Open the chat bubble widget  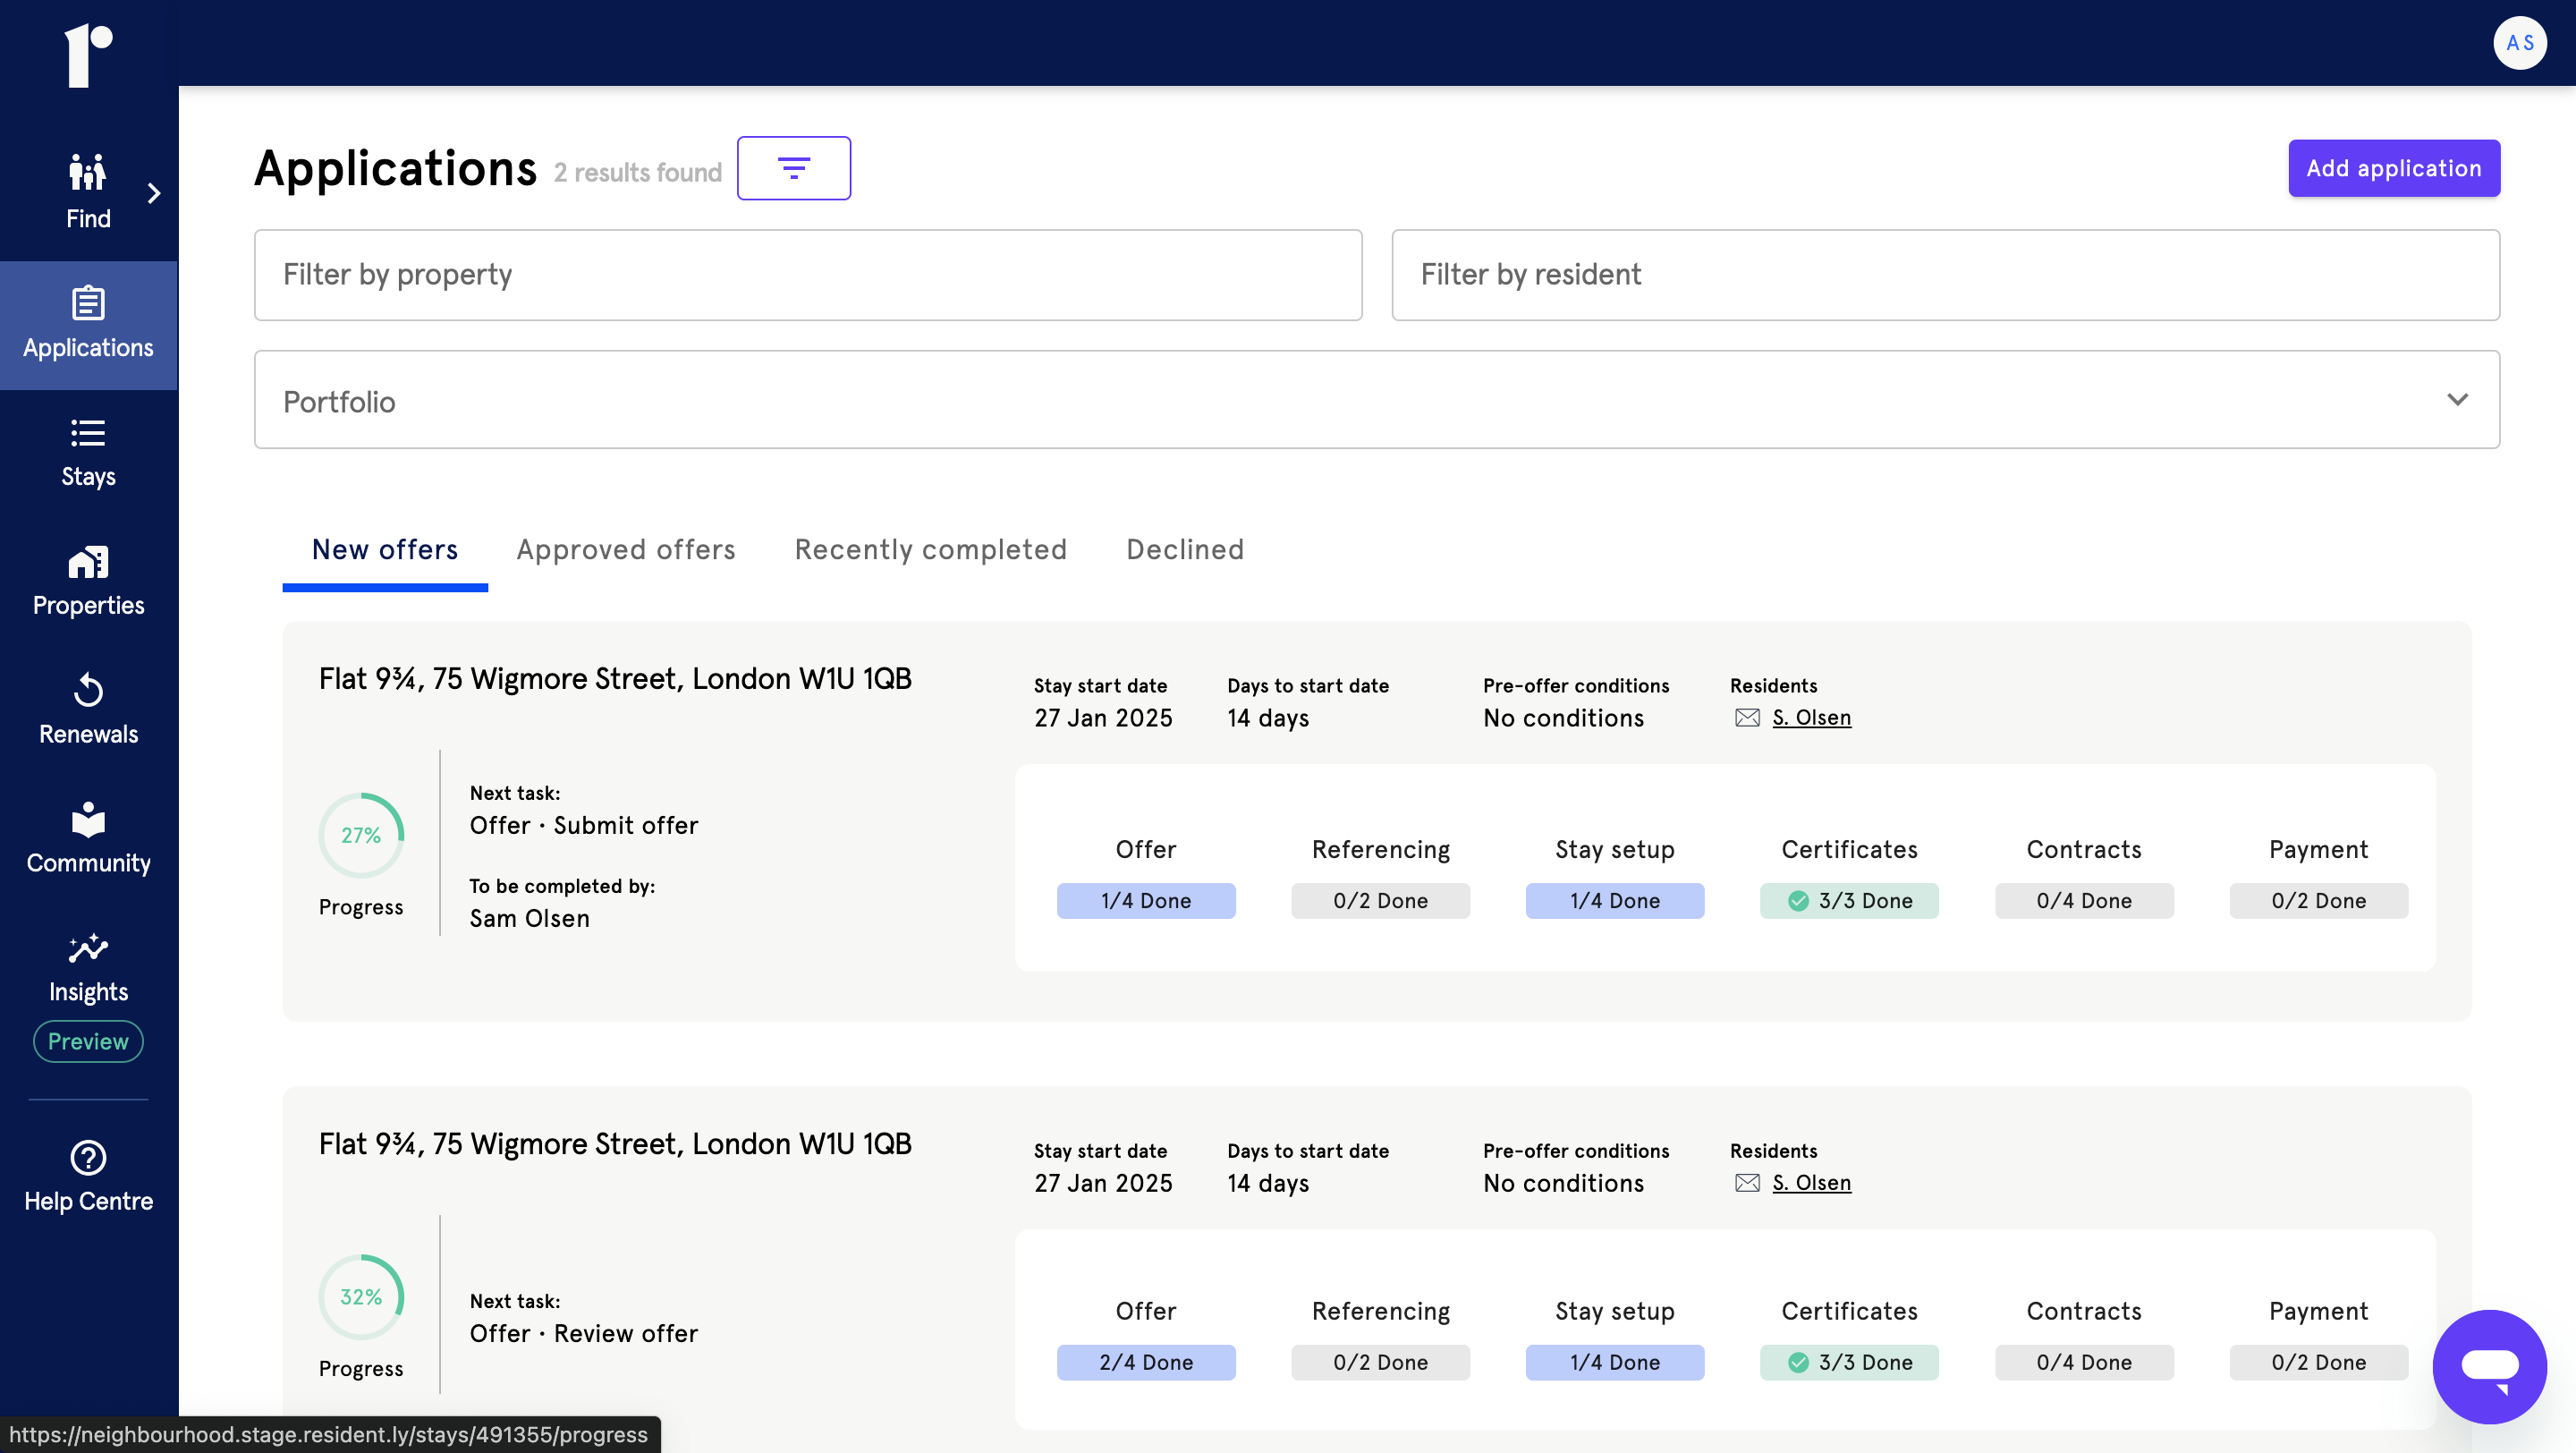pos(2489,1366)
